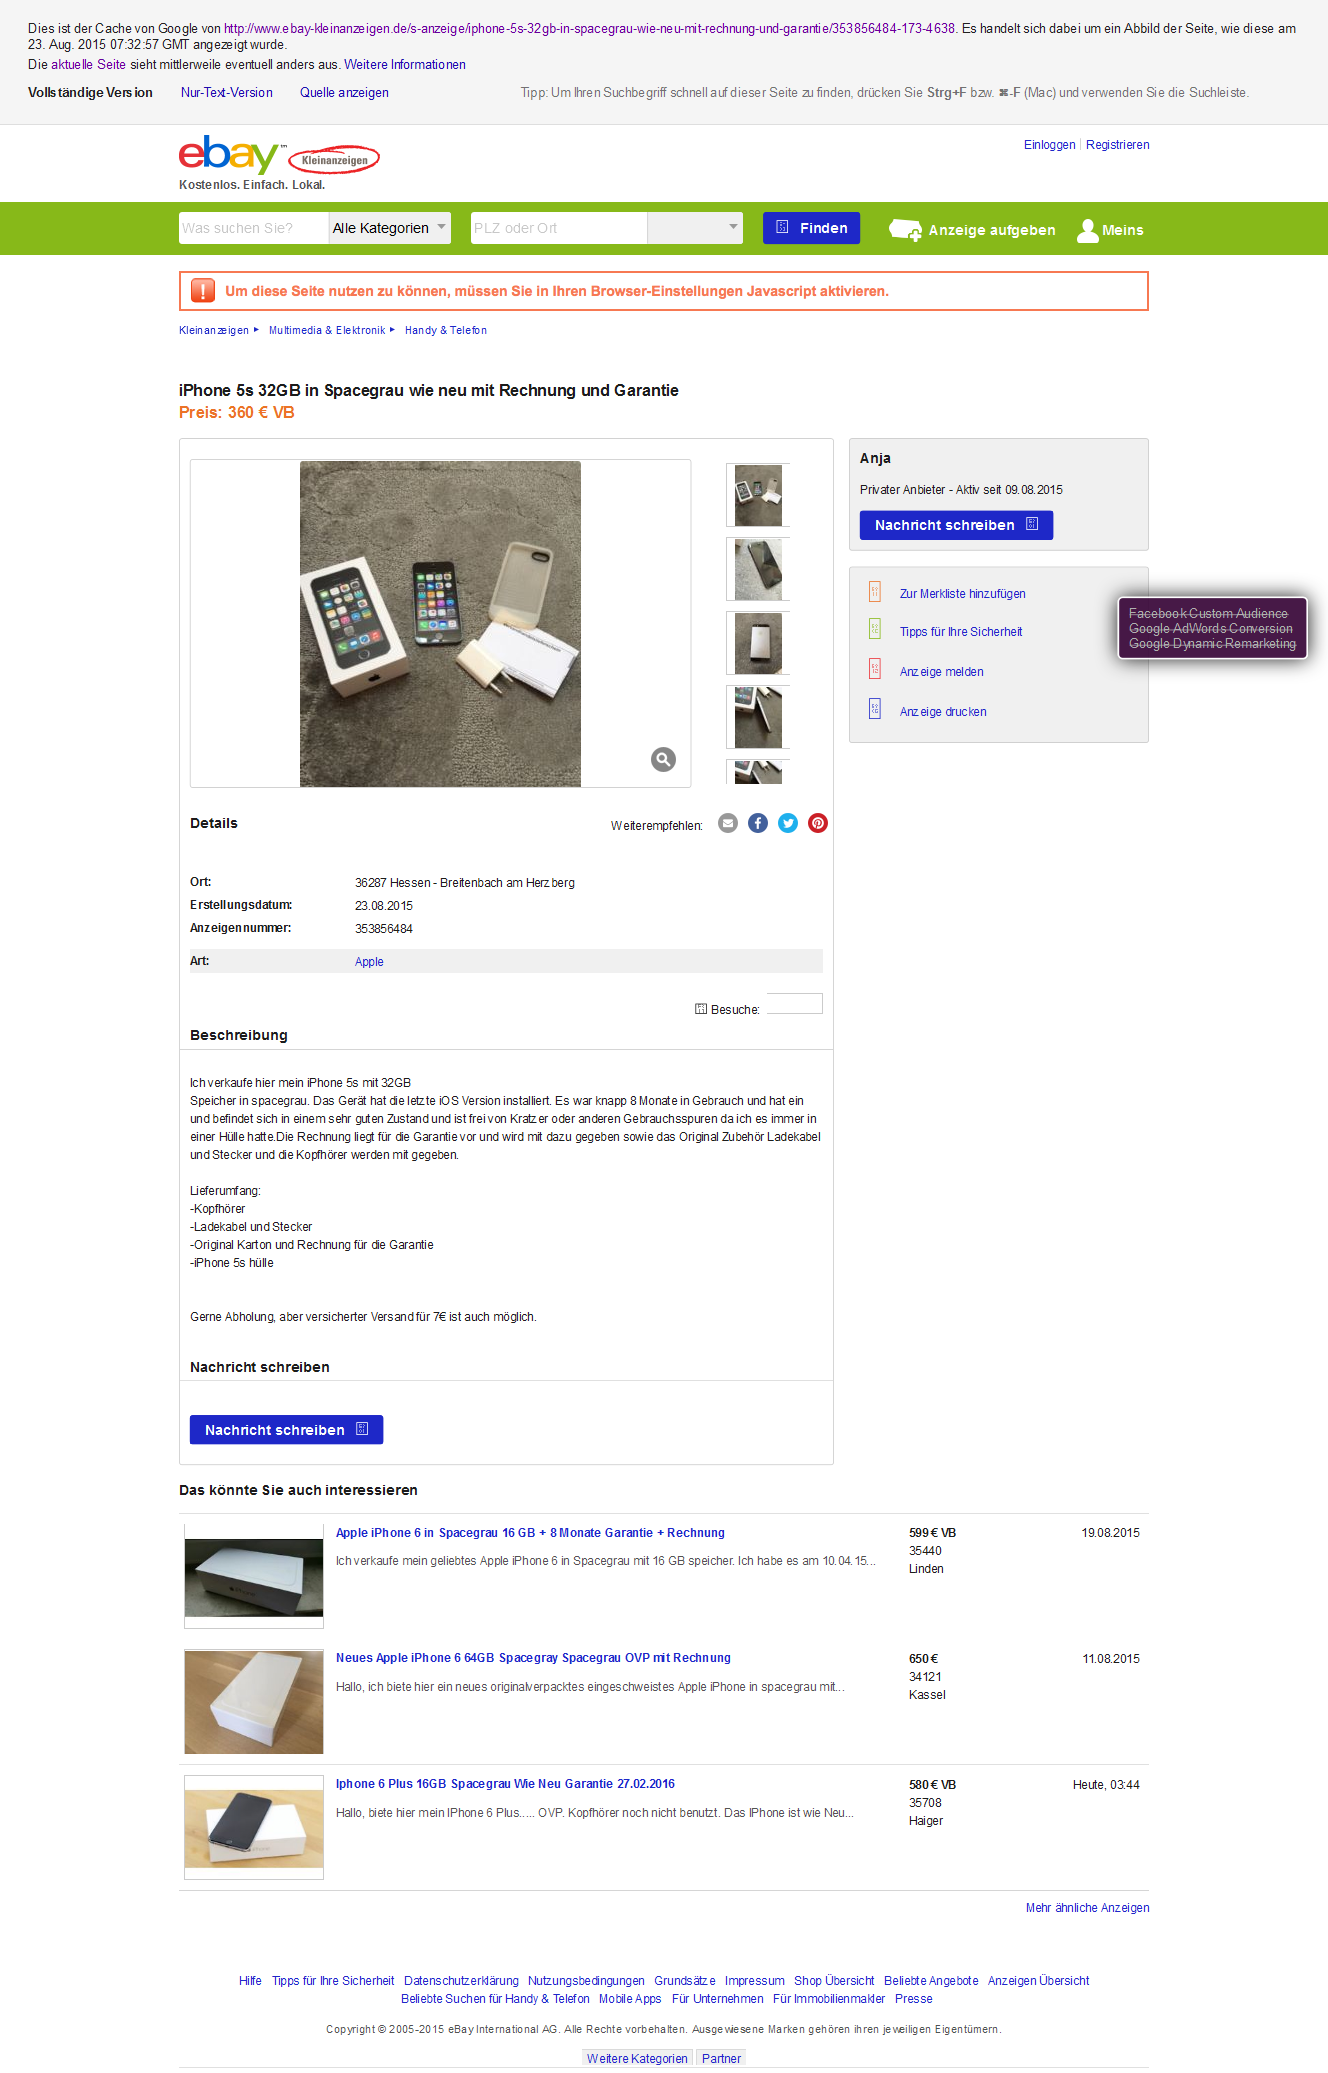
Task: Share listing via Pinterest icon
Action: [818, 823]
